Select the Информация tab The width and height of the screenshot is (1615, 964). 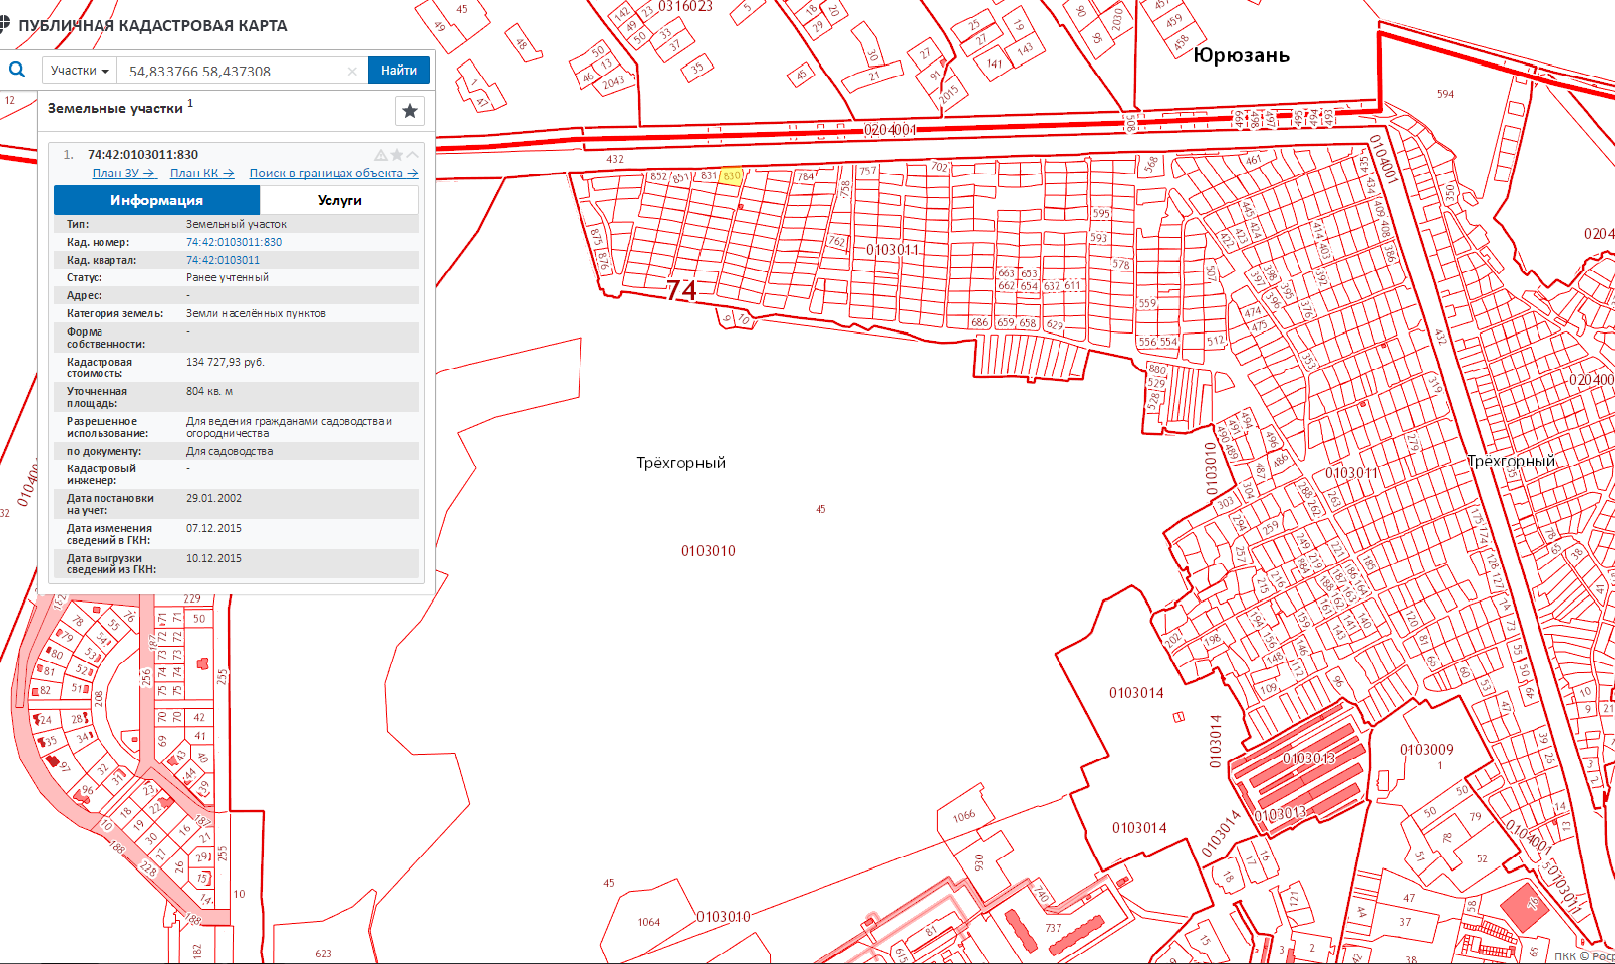click(x=156, y=200)
